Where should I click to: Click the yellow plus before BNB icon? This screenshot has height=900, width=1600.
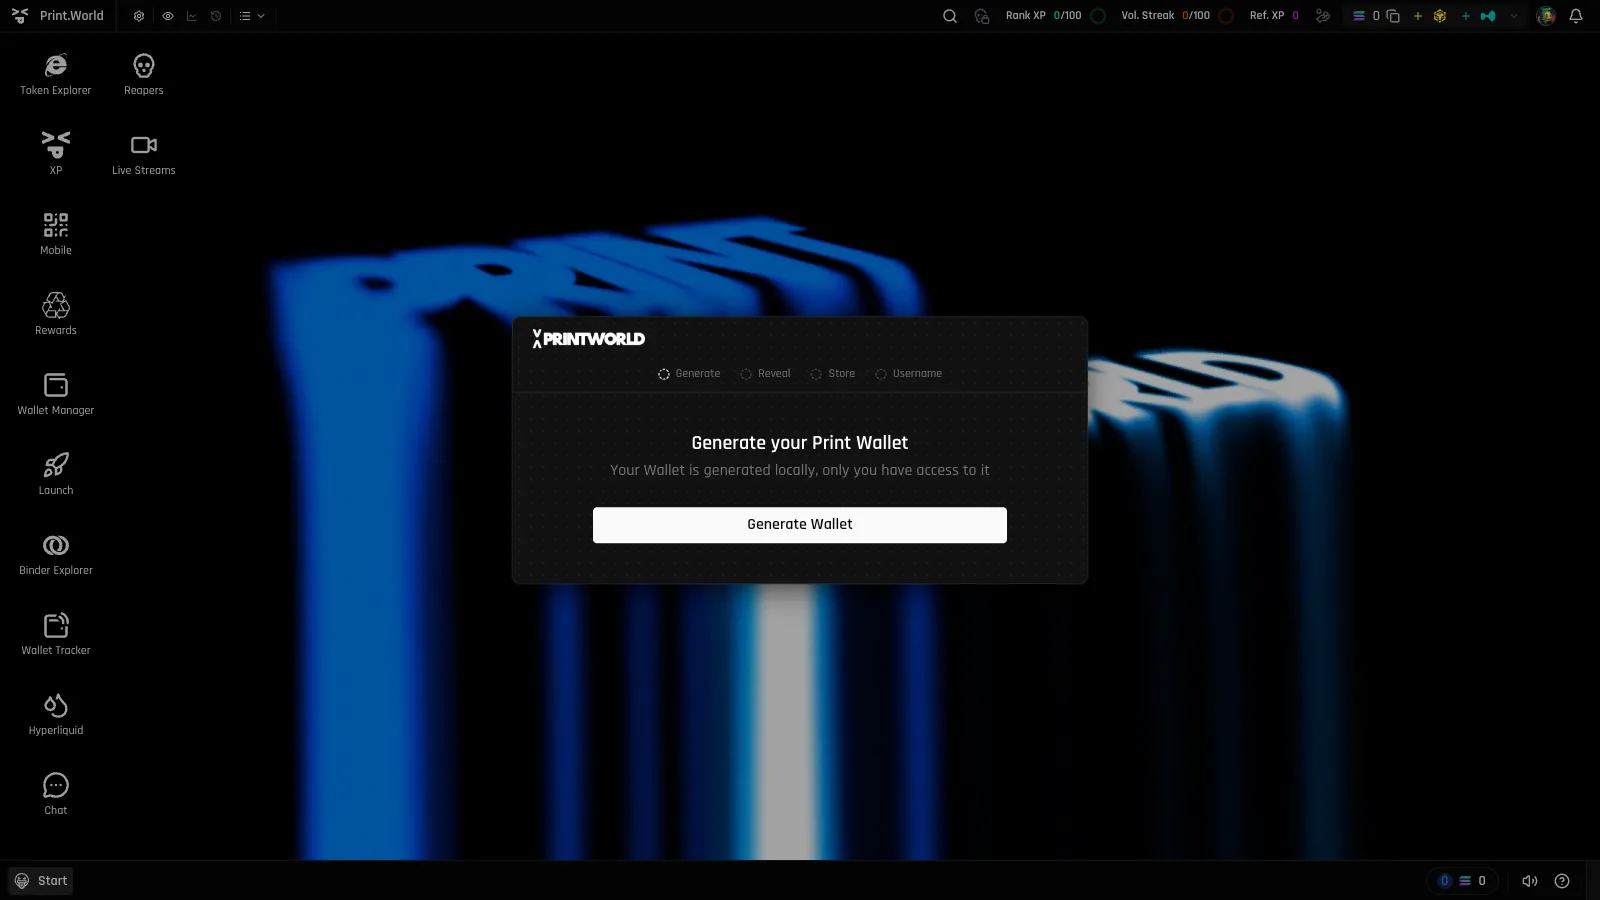point(1418,16)
